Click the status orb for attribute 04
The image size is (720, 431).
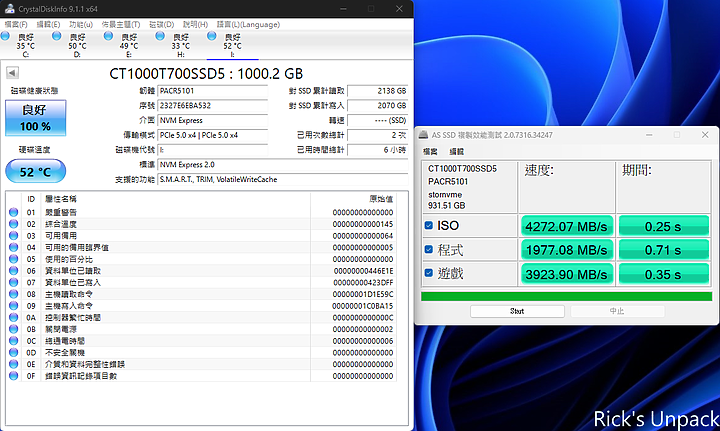13,247
